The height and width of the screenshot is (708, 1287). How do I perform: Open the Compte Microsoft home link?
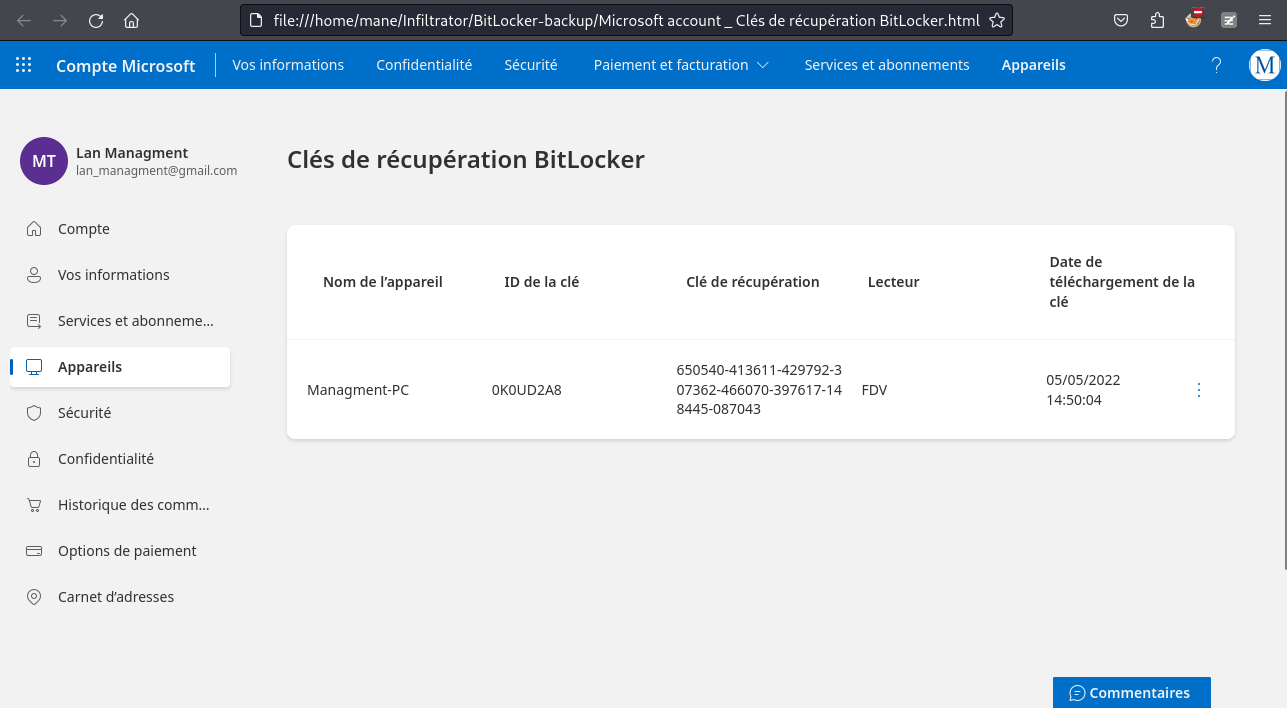pyautogui.click(x=126, y=66)
